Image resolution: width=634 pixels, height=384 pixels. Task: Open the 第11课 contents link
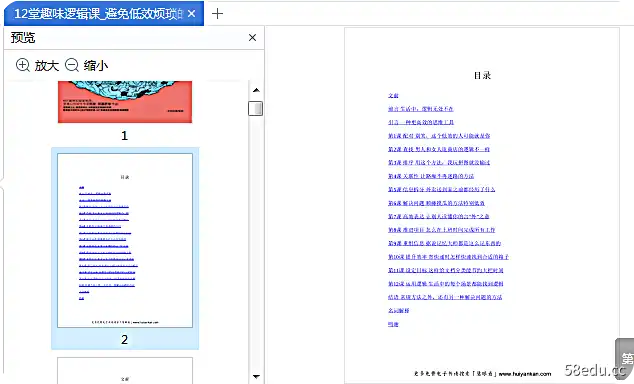coord(446,270)
